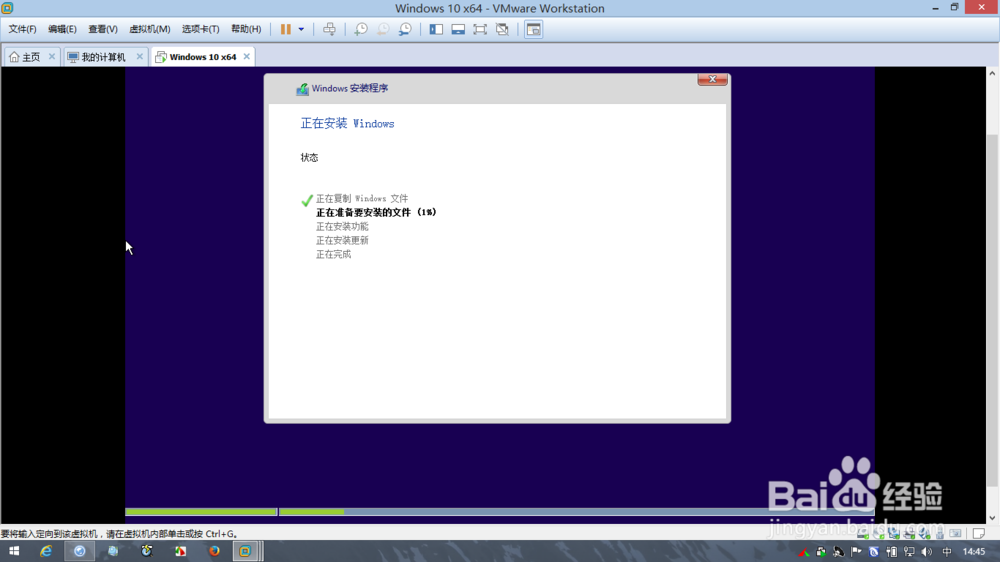Click the second setup progress bar segment

point(577,512)
